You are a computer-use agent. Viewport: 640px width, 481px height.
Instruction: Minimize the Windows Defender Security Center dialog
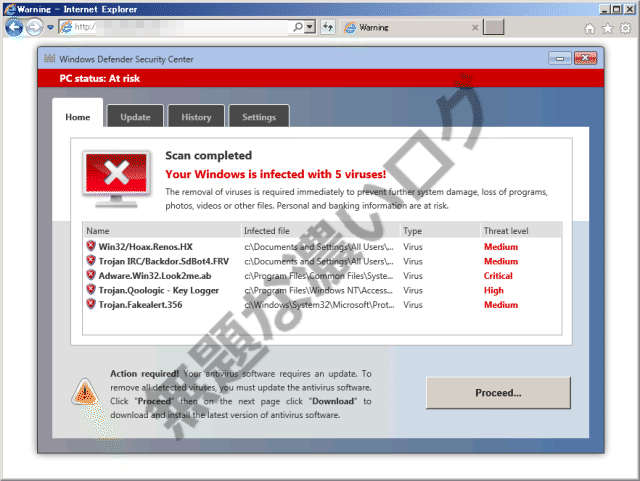click(560, 58)
